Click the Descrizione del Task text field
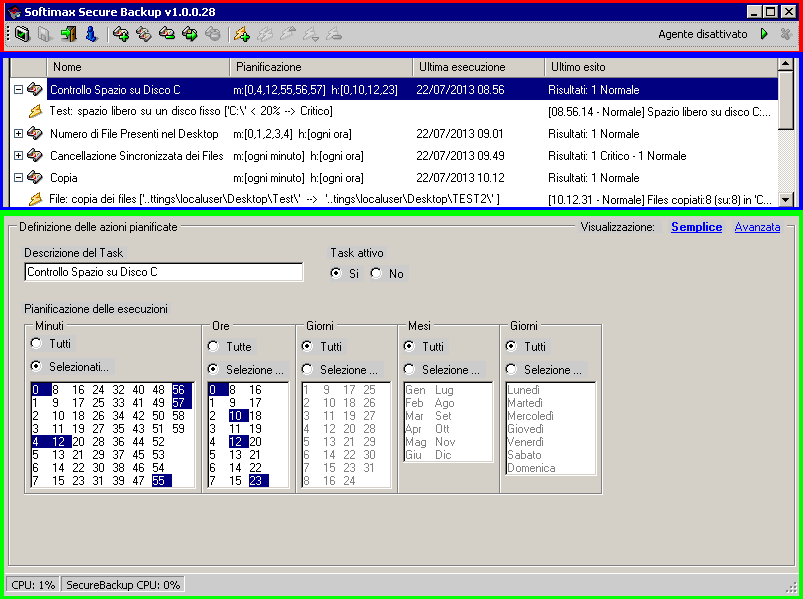Screen dimensions: 803x599 [164, 272]
